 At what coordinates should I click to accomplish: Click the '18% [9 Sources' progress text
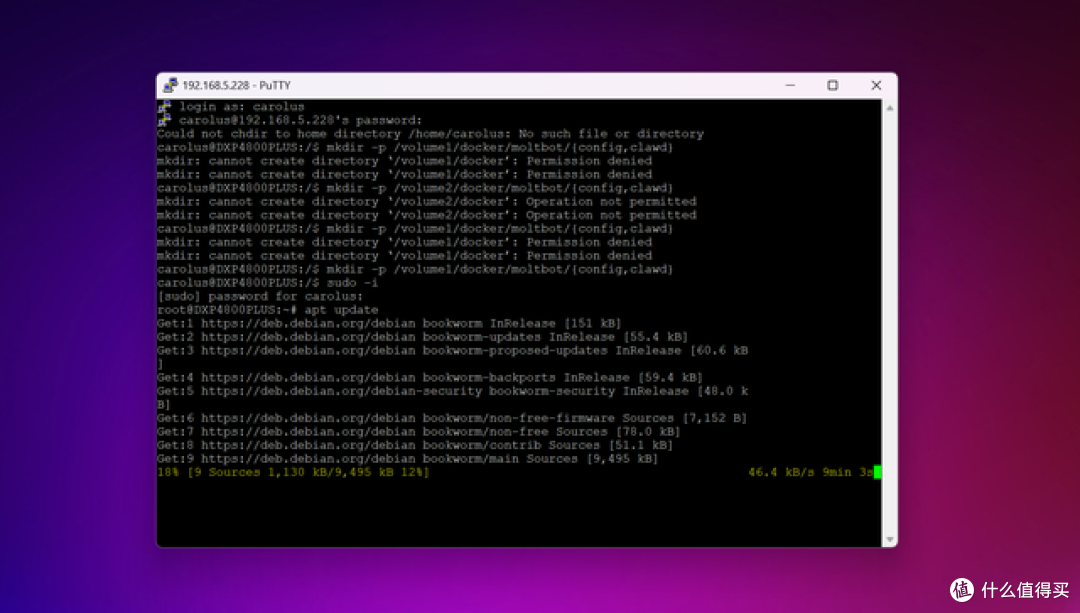(293, 472)
